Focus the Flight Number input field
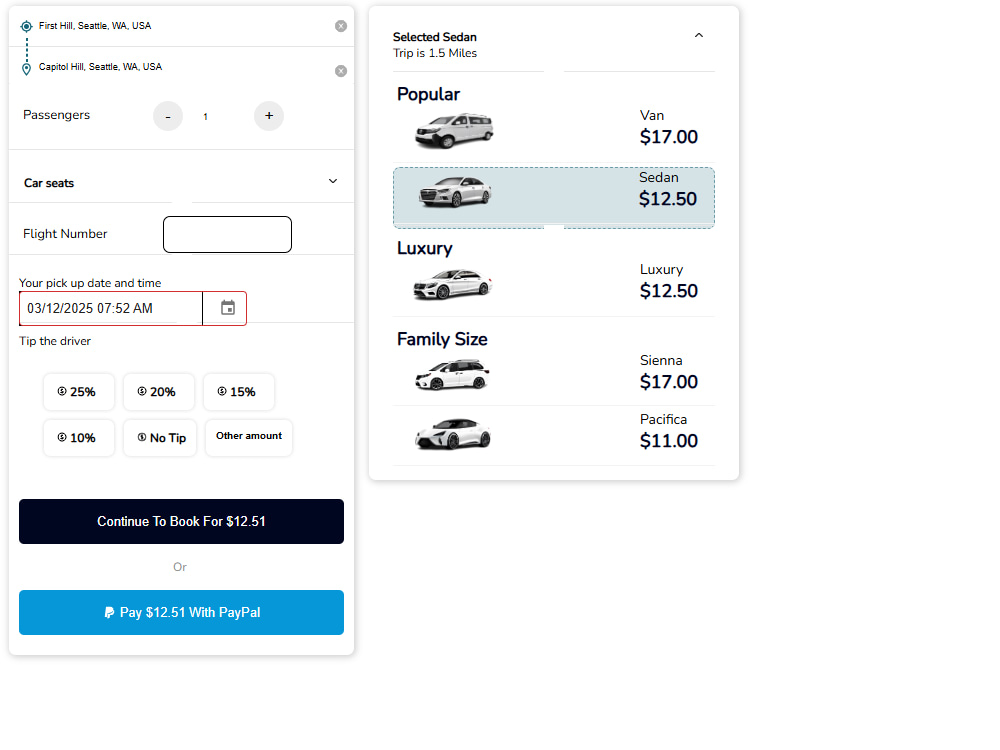 228,235
